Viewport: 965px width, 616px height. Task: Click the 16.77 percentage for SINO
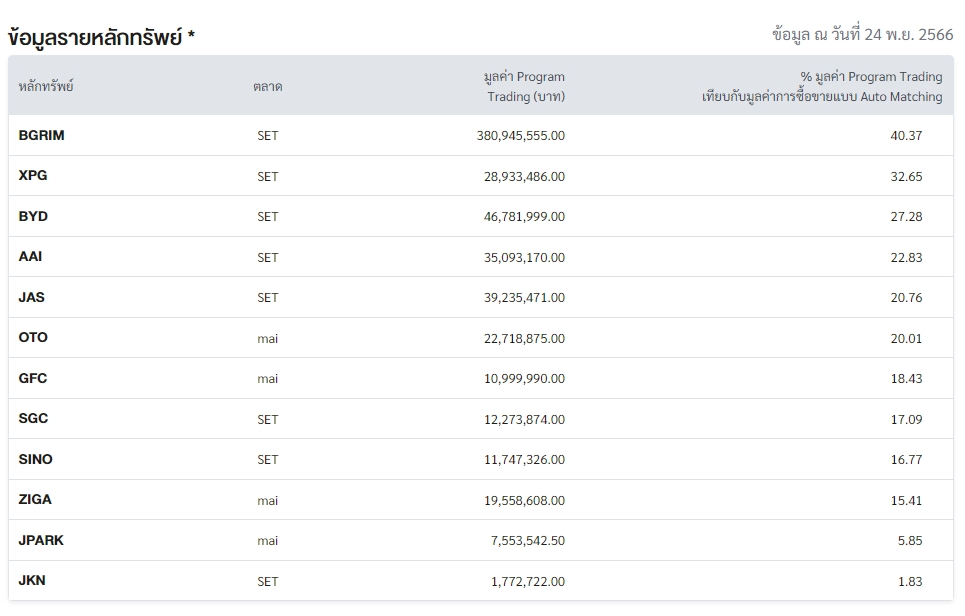(906, 460)
